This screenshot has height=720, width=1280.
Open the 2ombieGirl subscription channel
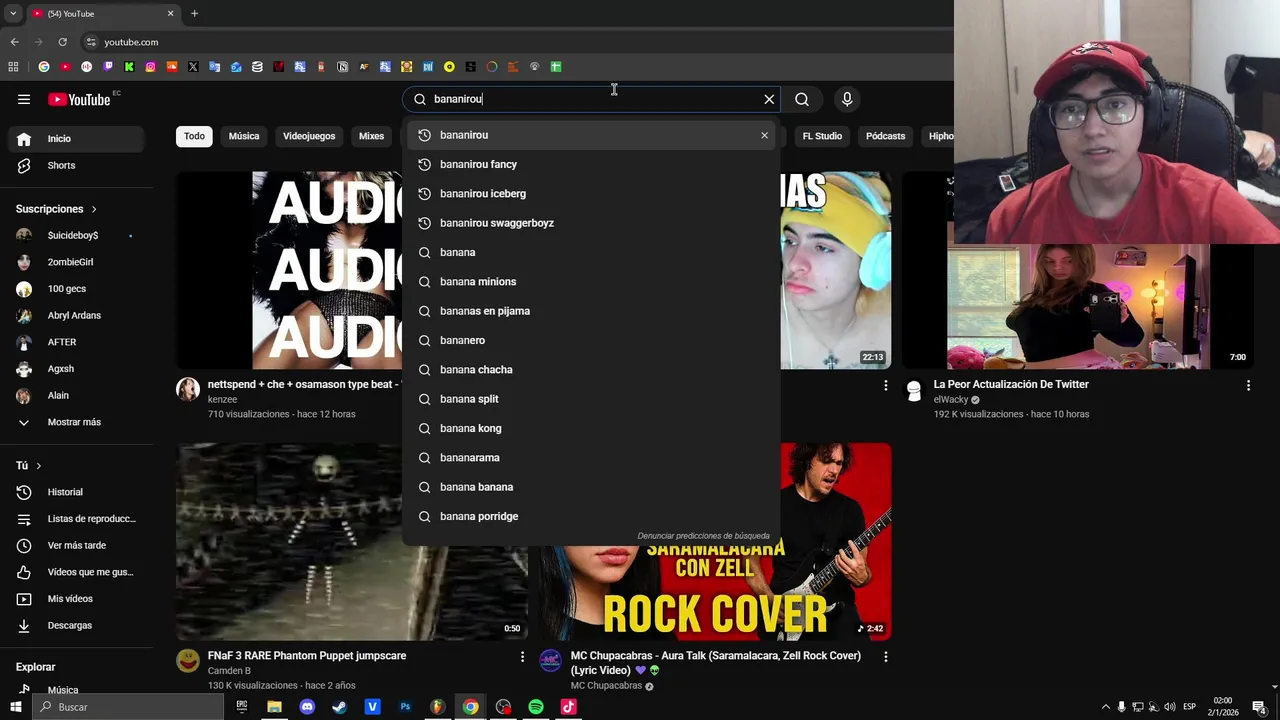click(76, 262)
